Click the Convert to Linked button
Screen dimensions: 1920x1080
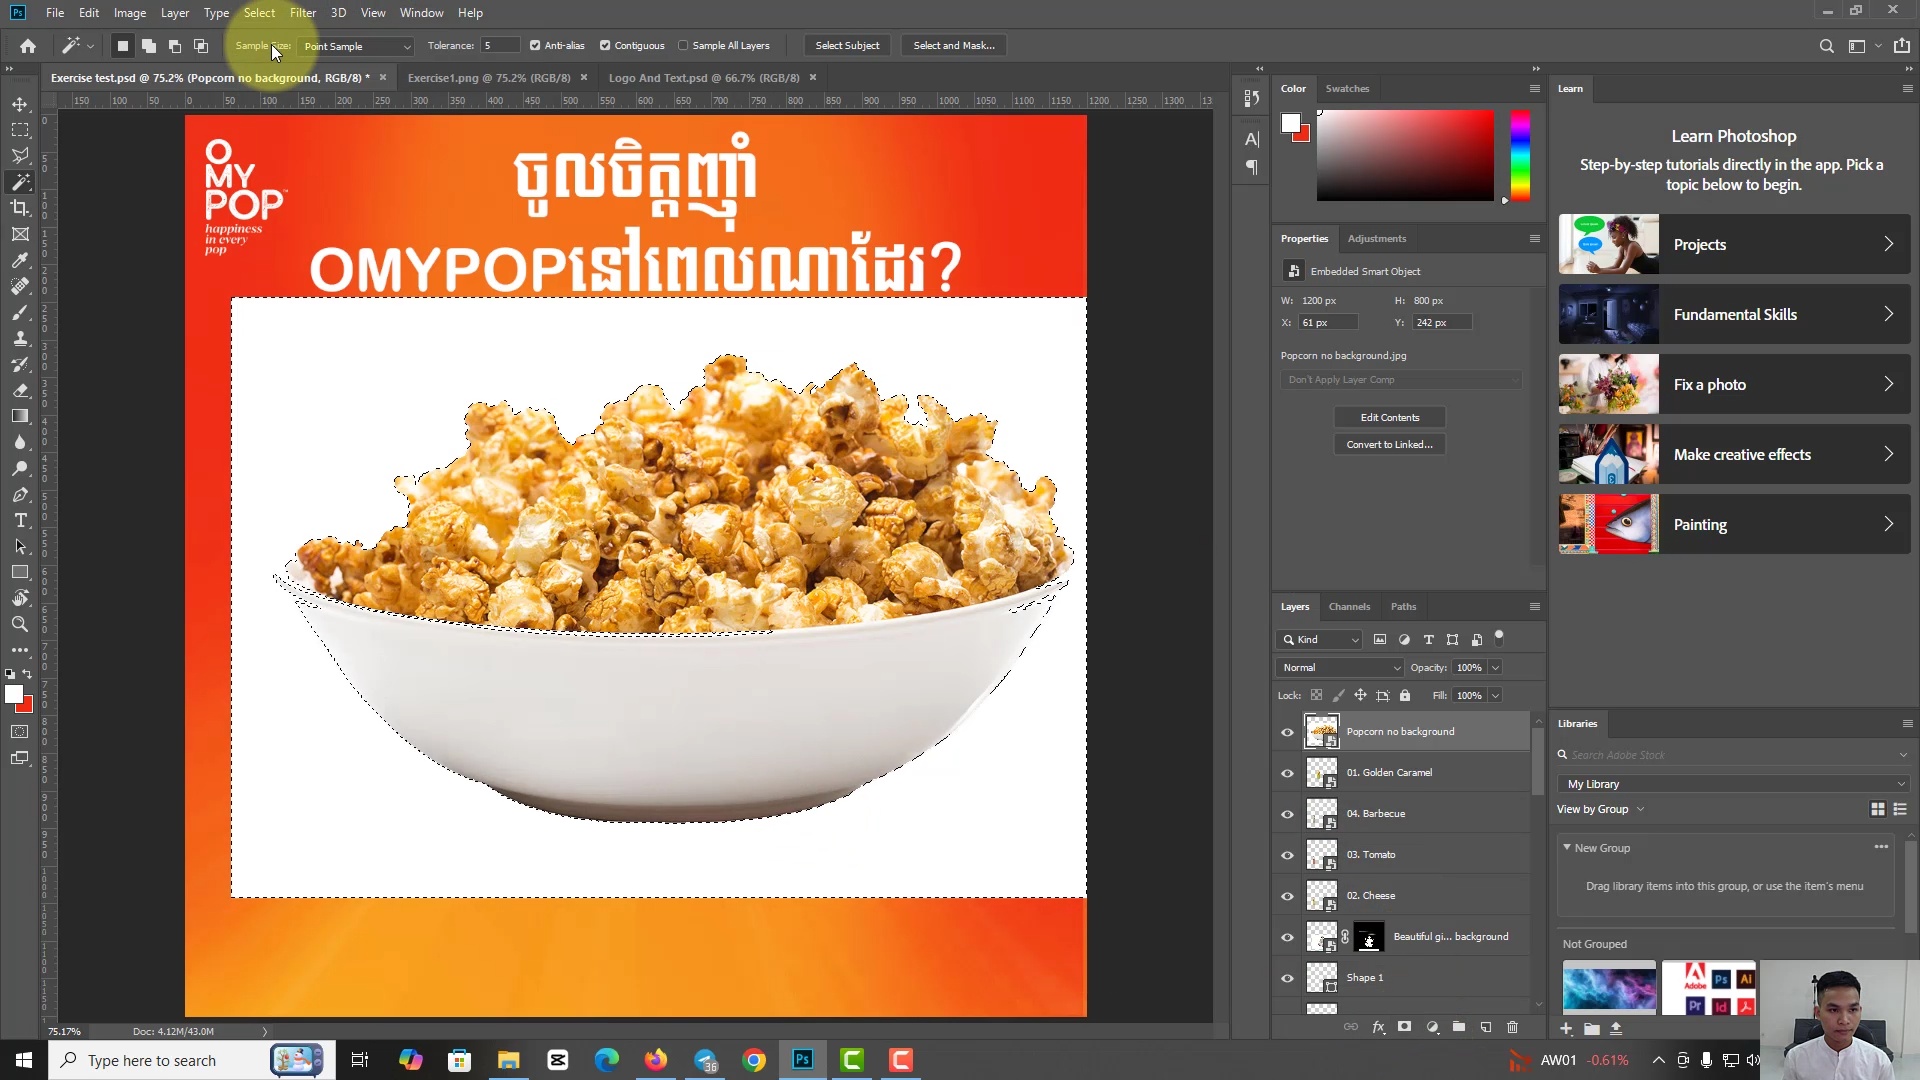(x=1389, y=444)
